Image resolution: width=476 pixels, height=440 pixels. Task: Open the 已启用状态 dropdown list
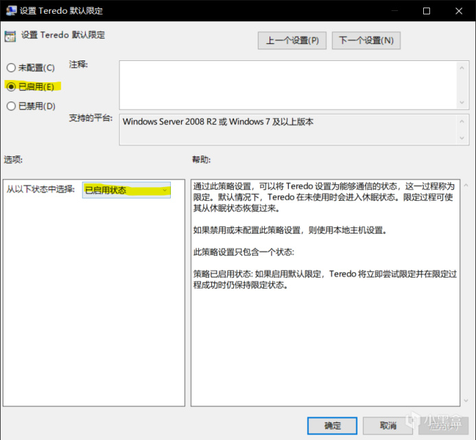[x=127, y=190]
